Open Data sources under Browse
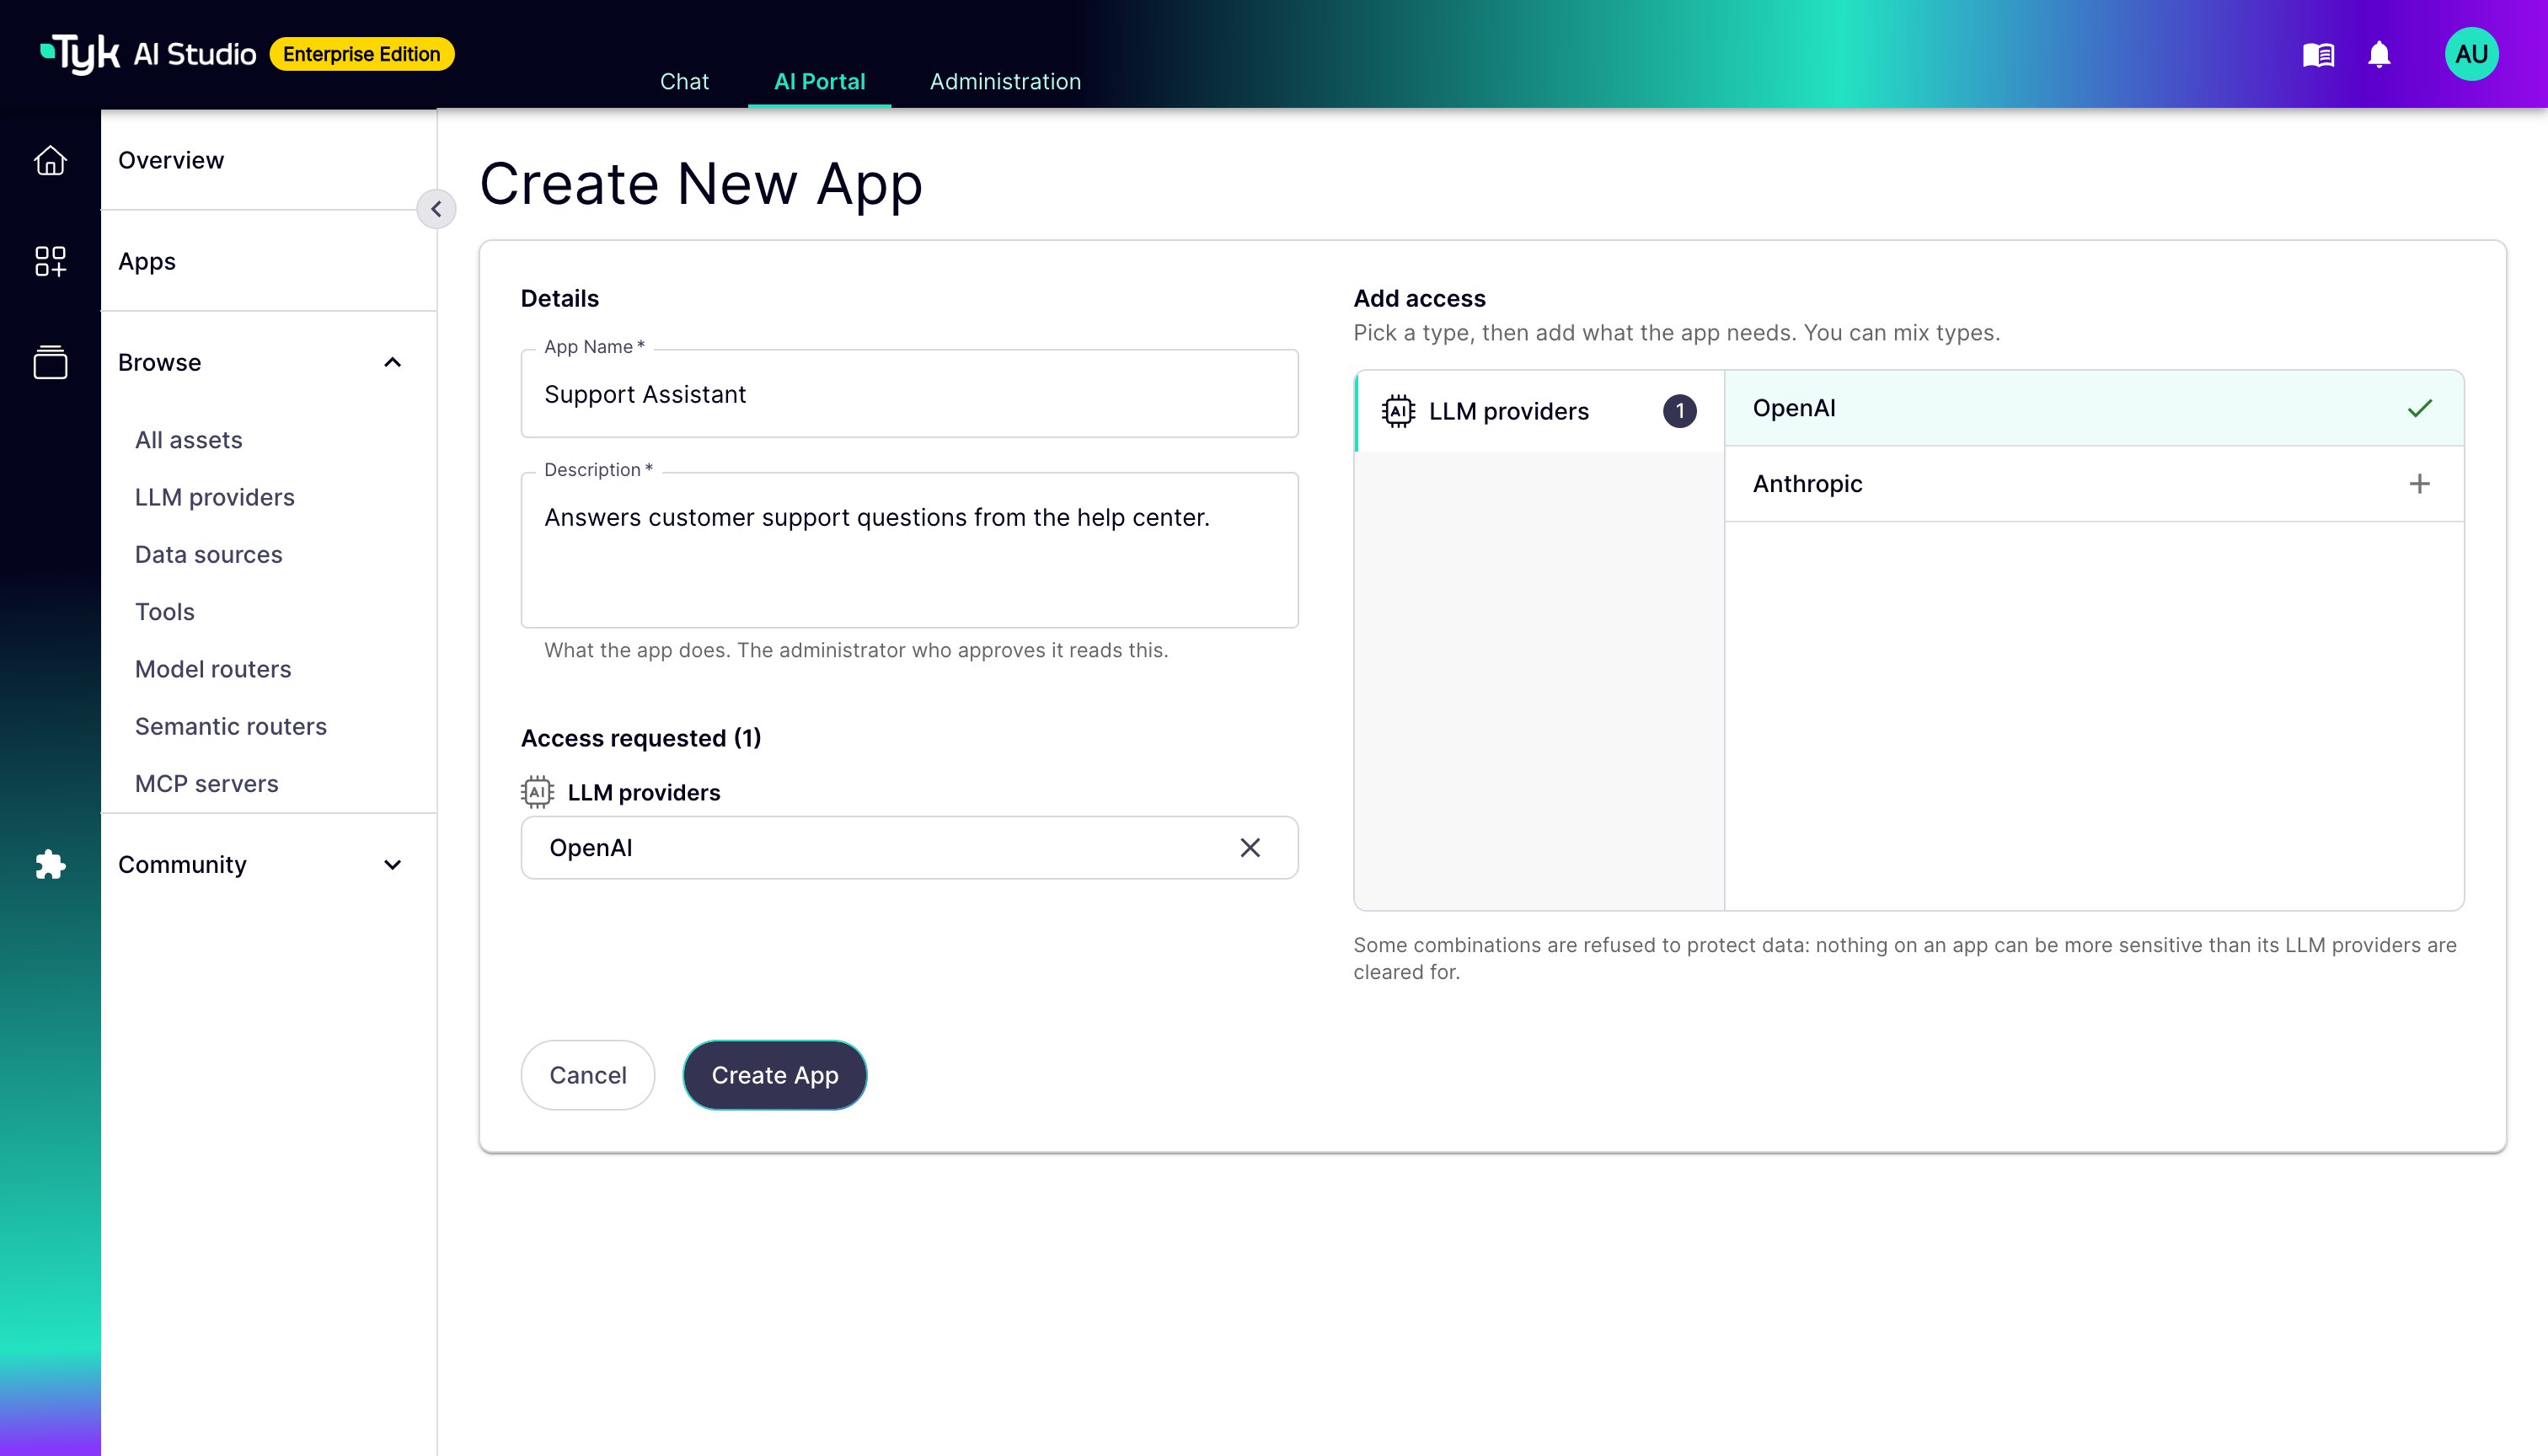The width and height of the screenshot is (2548, 1456). [209, 554]
